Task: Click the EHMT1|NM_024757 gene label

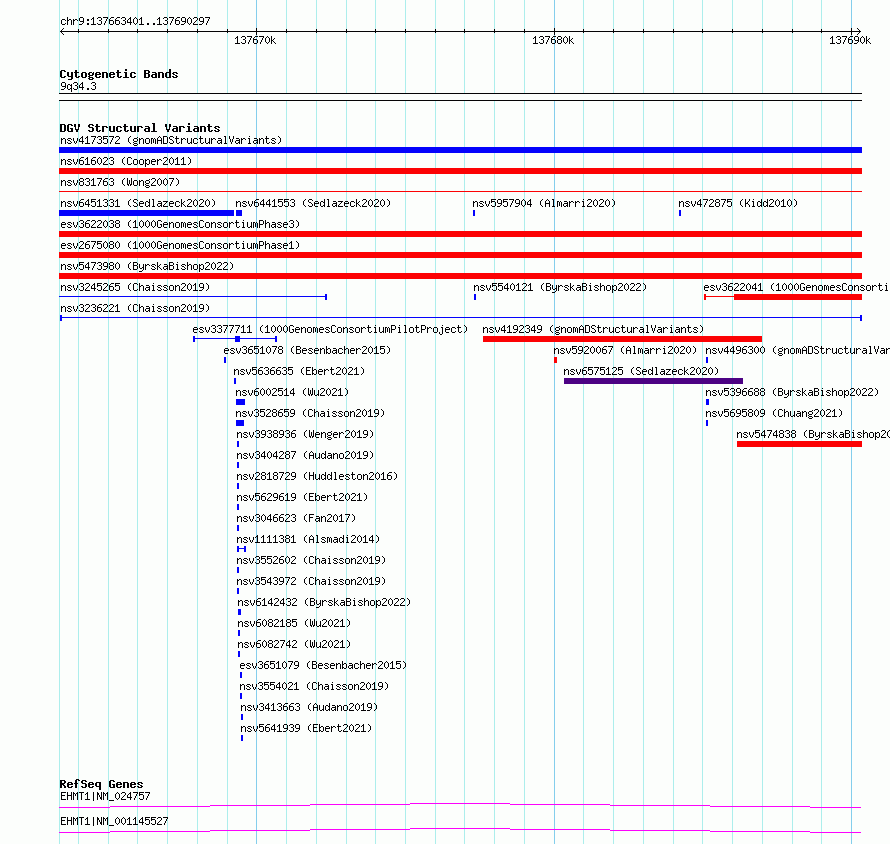Action: (105, 796)
